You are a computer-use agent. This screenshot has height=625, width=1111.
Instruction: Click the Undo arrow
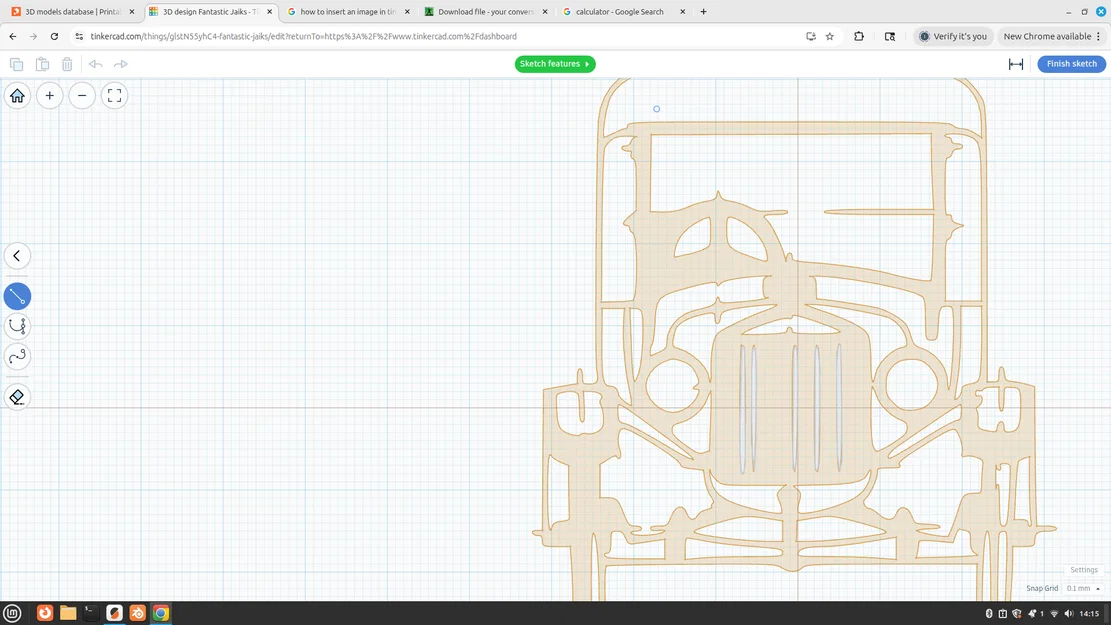[x=96, y=64]
